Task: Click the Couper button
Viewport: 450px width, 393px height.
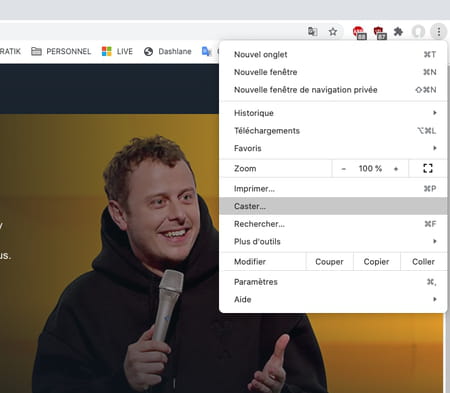Action: click(x=329, y=262)
